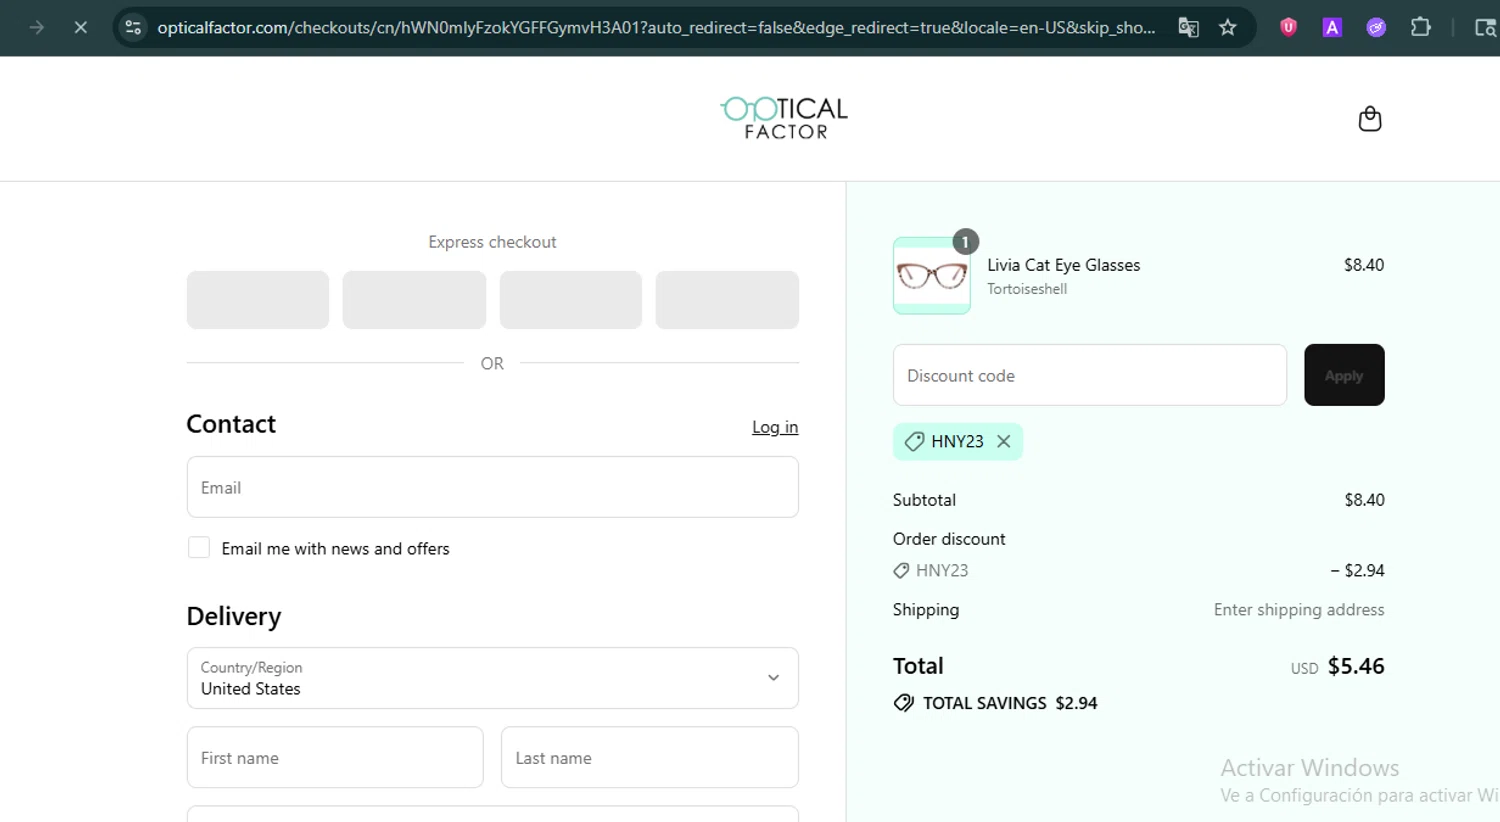
Task: Open the shopping bag cart icon
Action: point(1370,119)
